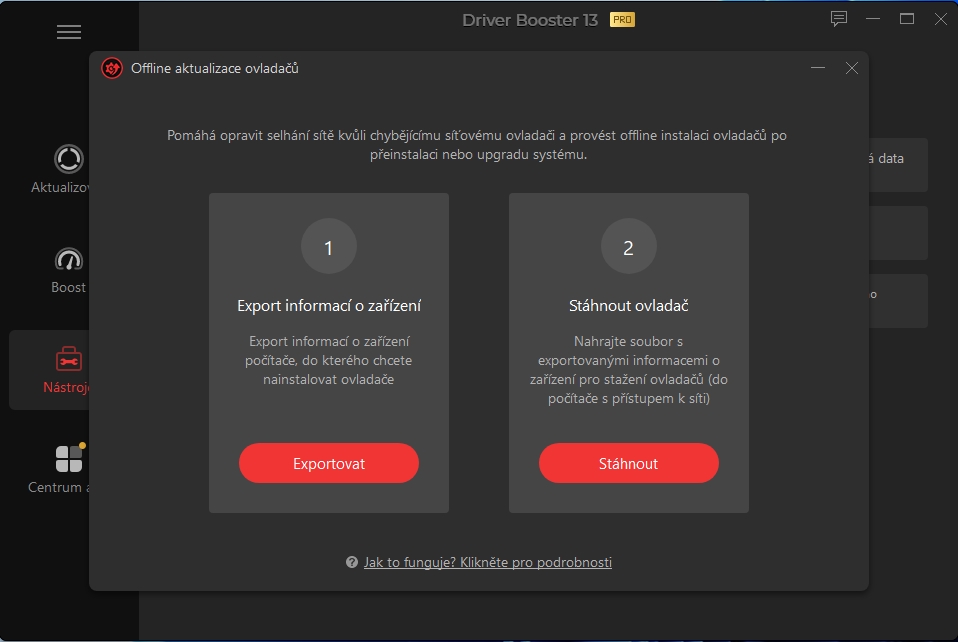Maximize the Driver Booster main window
The width and height of the screenshot is (958, 642).
point(907,19)
